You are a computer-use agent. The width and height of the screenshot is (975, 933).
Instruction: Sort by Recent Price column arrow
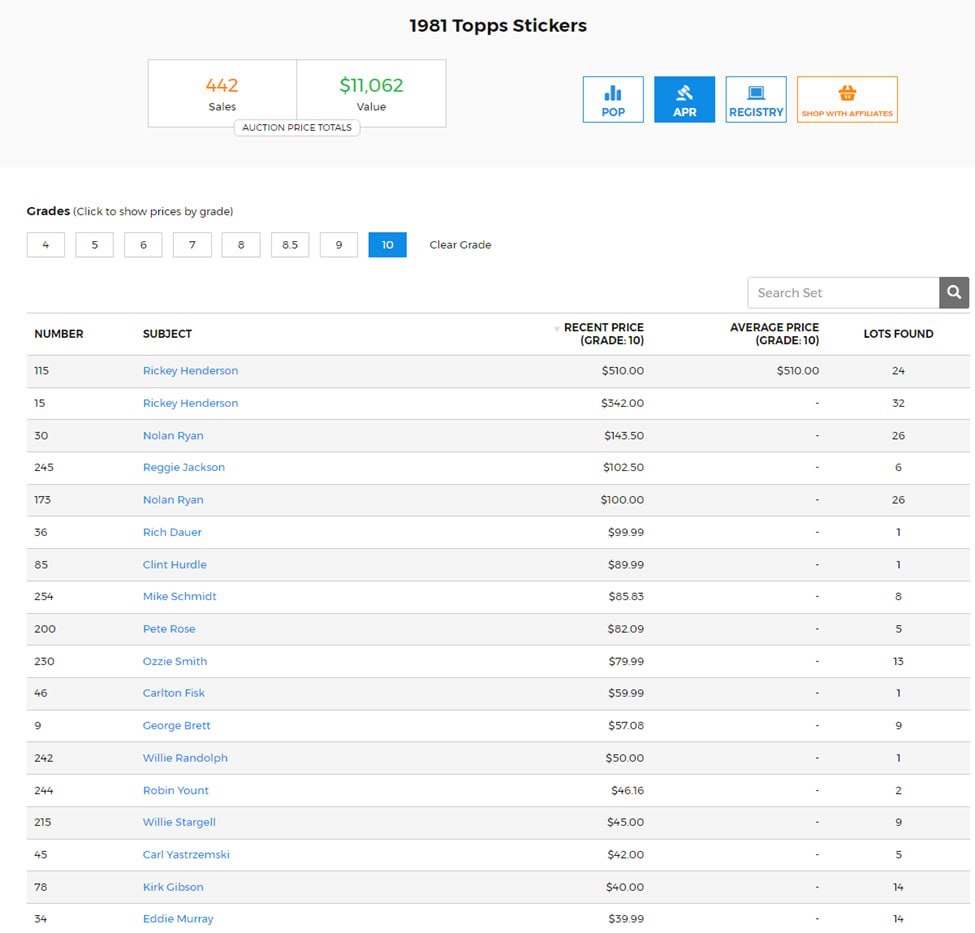557,328
